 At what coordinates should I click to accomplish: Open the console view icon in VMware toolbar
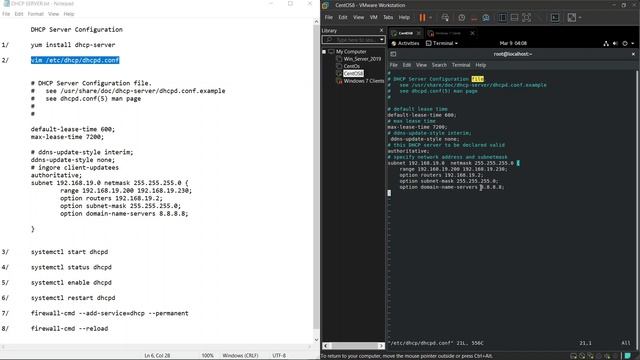(x=555, y=18)
